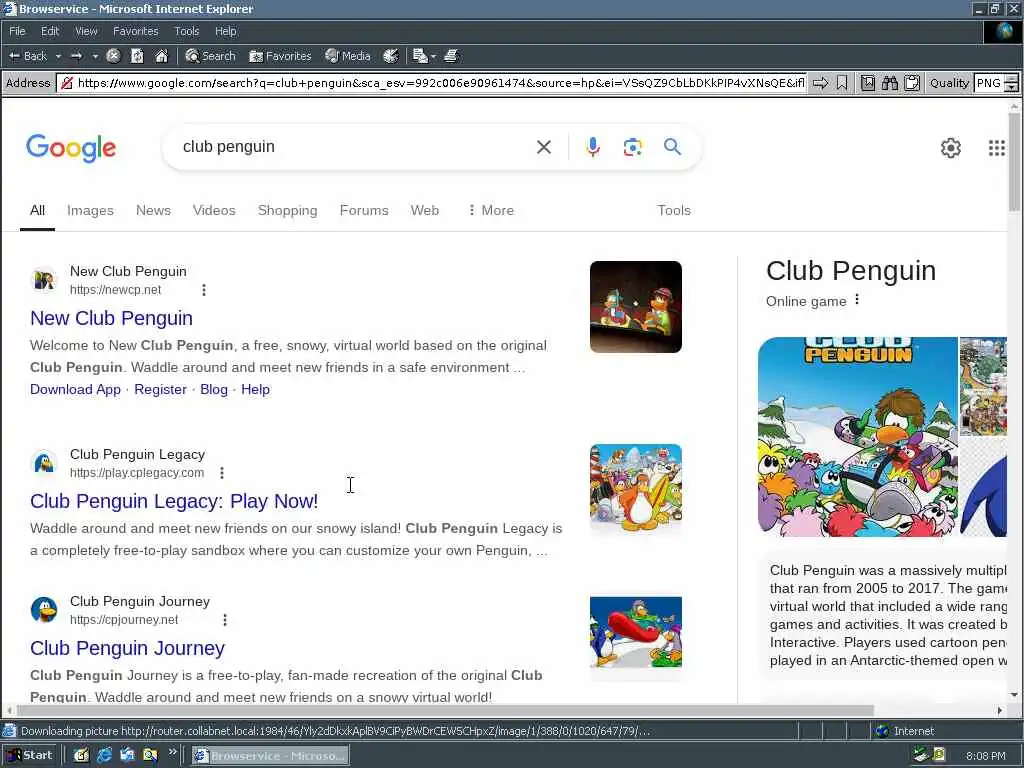The height and width of the screenshot is (768, 1024).
Task: Switch to the Shopping tab
Action: 287,210
